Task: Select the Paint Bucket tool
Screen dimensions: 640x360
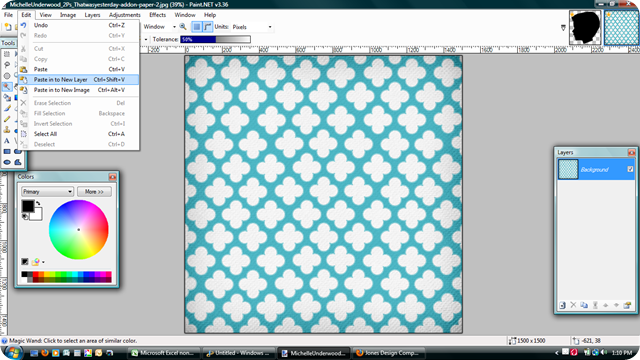Action: click(x=7, y=98)
